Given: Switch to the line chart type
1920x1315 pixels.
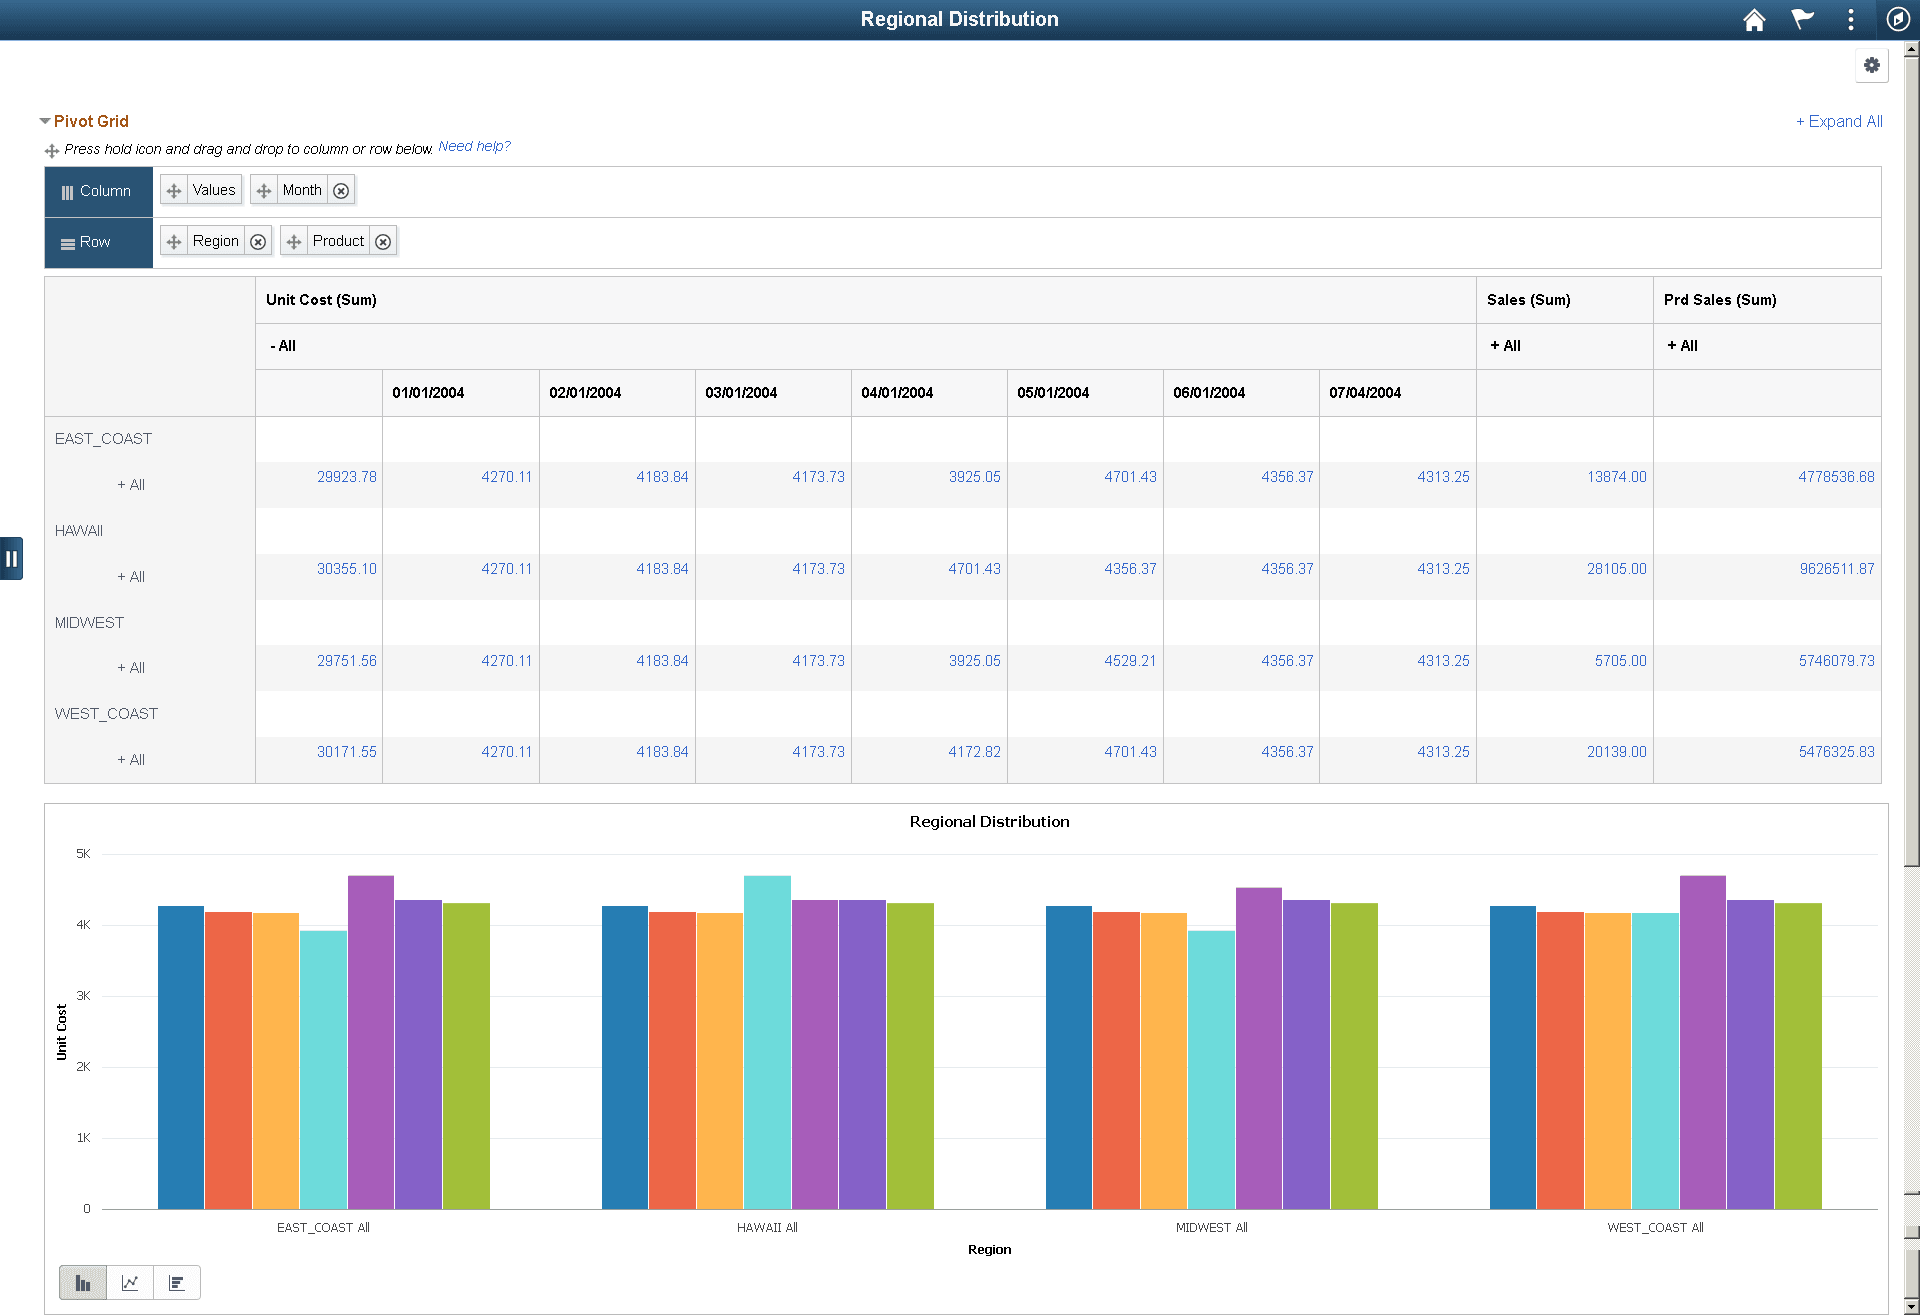Looking at the screenshot, I should (x=130, y=1283).
